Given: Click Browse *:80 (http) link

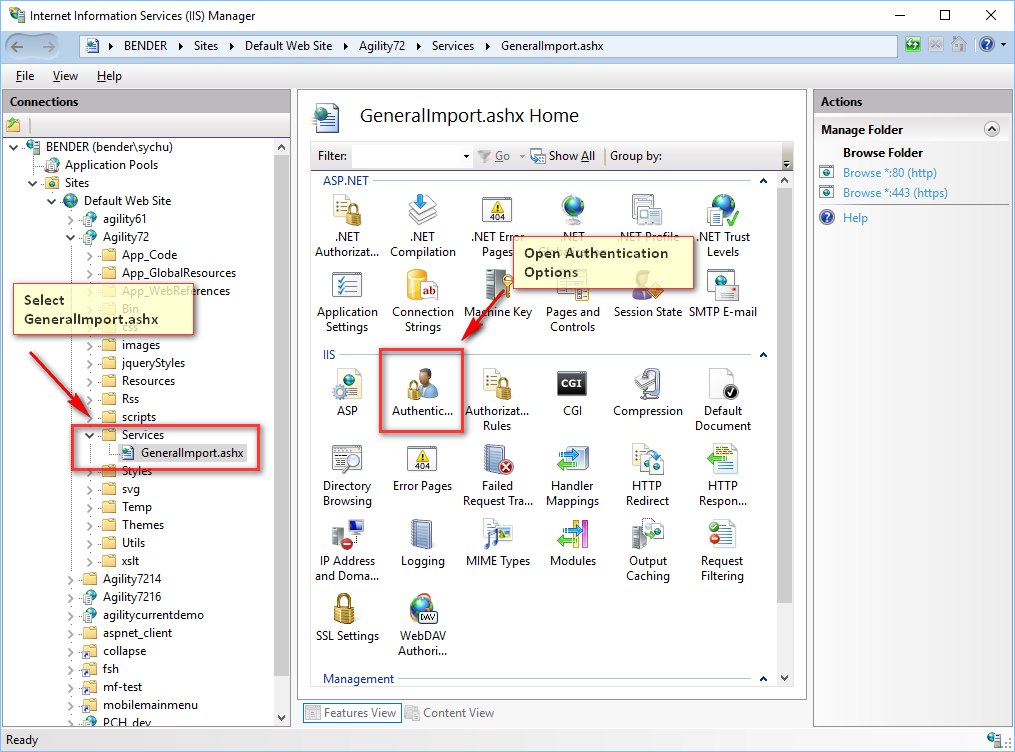Looking at the screenshot, I should click(x=888, y=173).
